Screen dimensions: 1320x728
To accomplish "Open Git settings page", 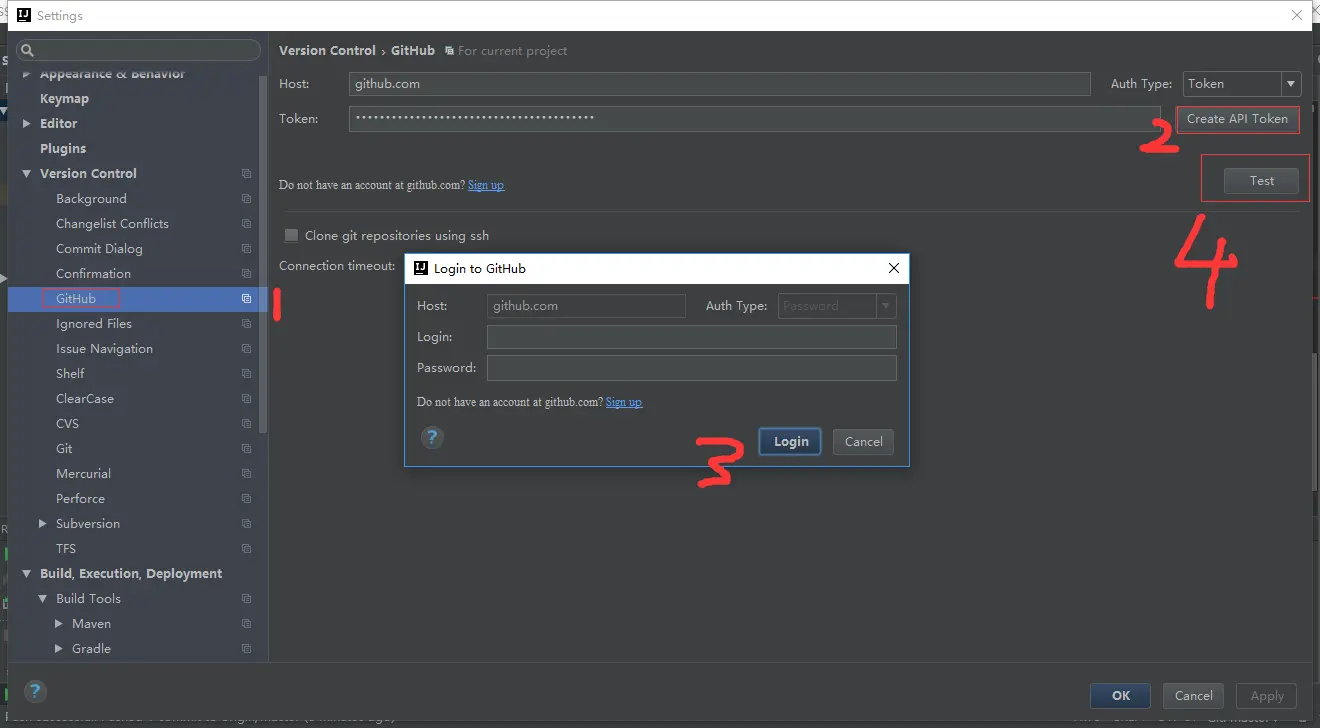I will (64, 449).
